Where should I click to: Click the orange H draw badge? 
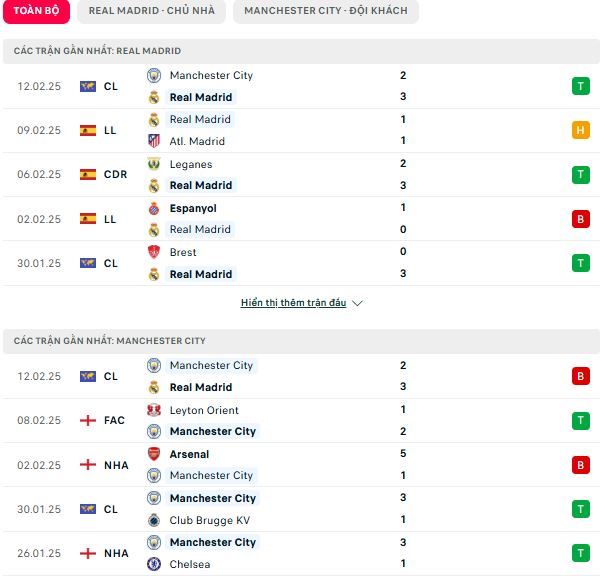581,130
